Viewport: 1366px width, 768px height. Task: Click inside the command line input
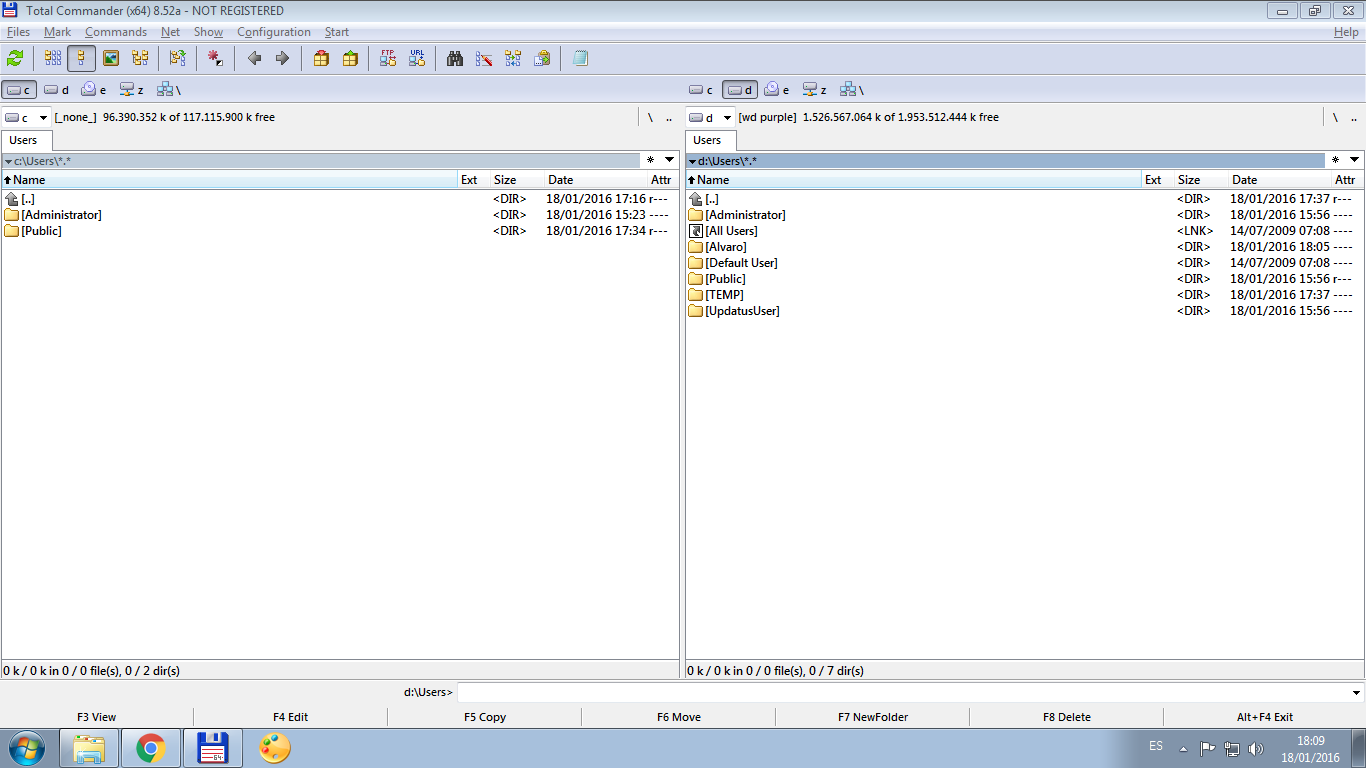pos(903,692)
